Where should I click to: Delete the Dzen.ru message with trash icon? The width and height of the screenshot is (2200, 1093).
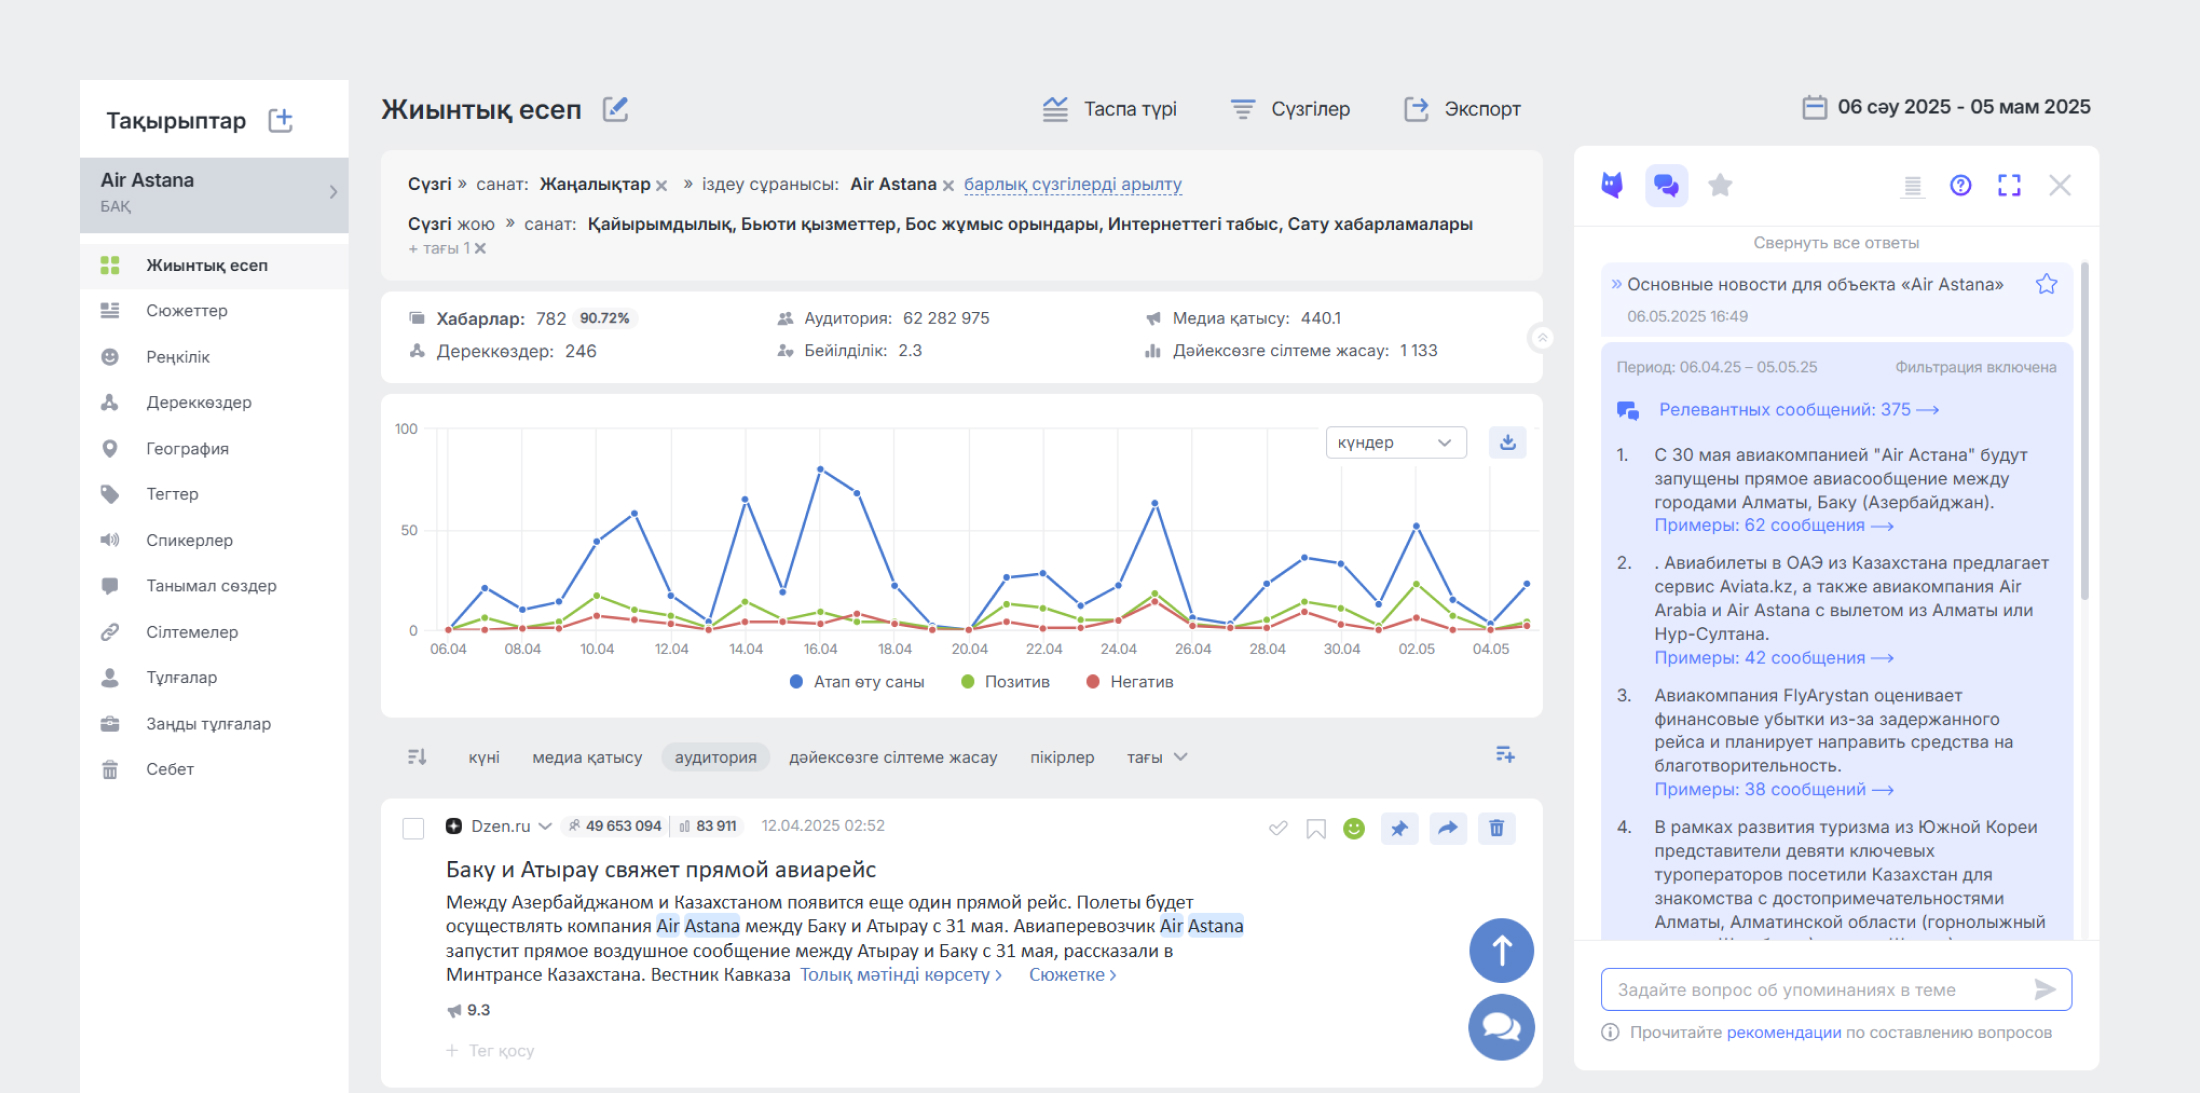point(1497,828)
